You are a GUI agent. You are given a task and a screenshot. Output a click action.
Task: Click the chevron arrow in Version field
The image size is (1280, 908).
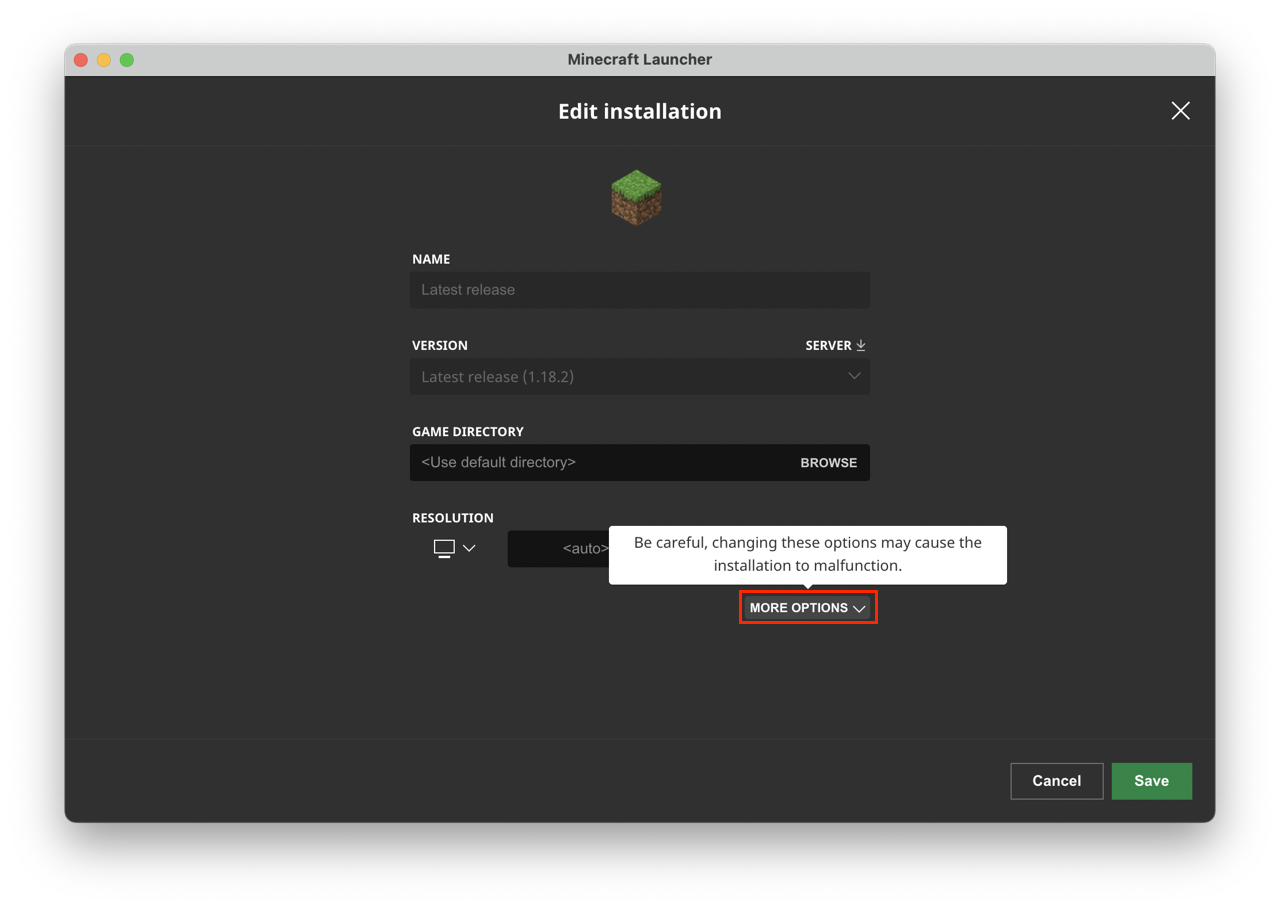point(854,376)
